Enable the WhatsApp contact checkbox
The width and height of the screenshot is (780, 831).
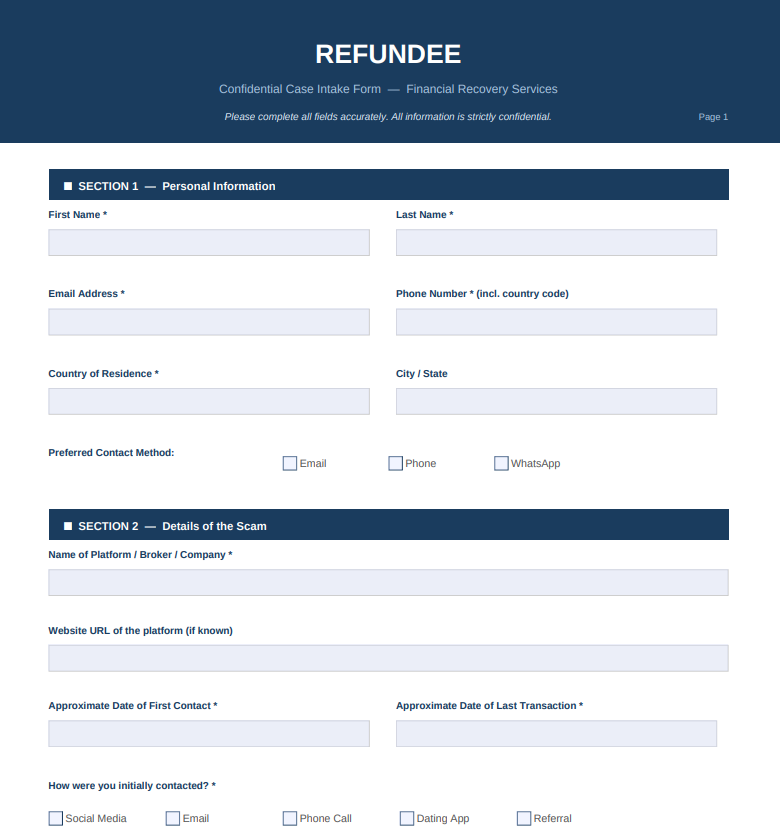pyautogui.click(x=501, y=463)
